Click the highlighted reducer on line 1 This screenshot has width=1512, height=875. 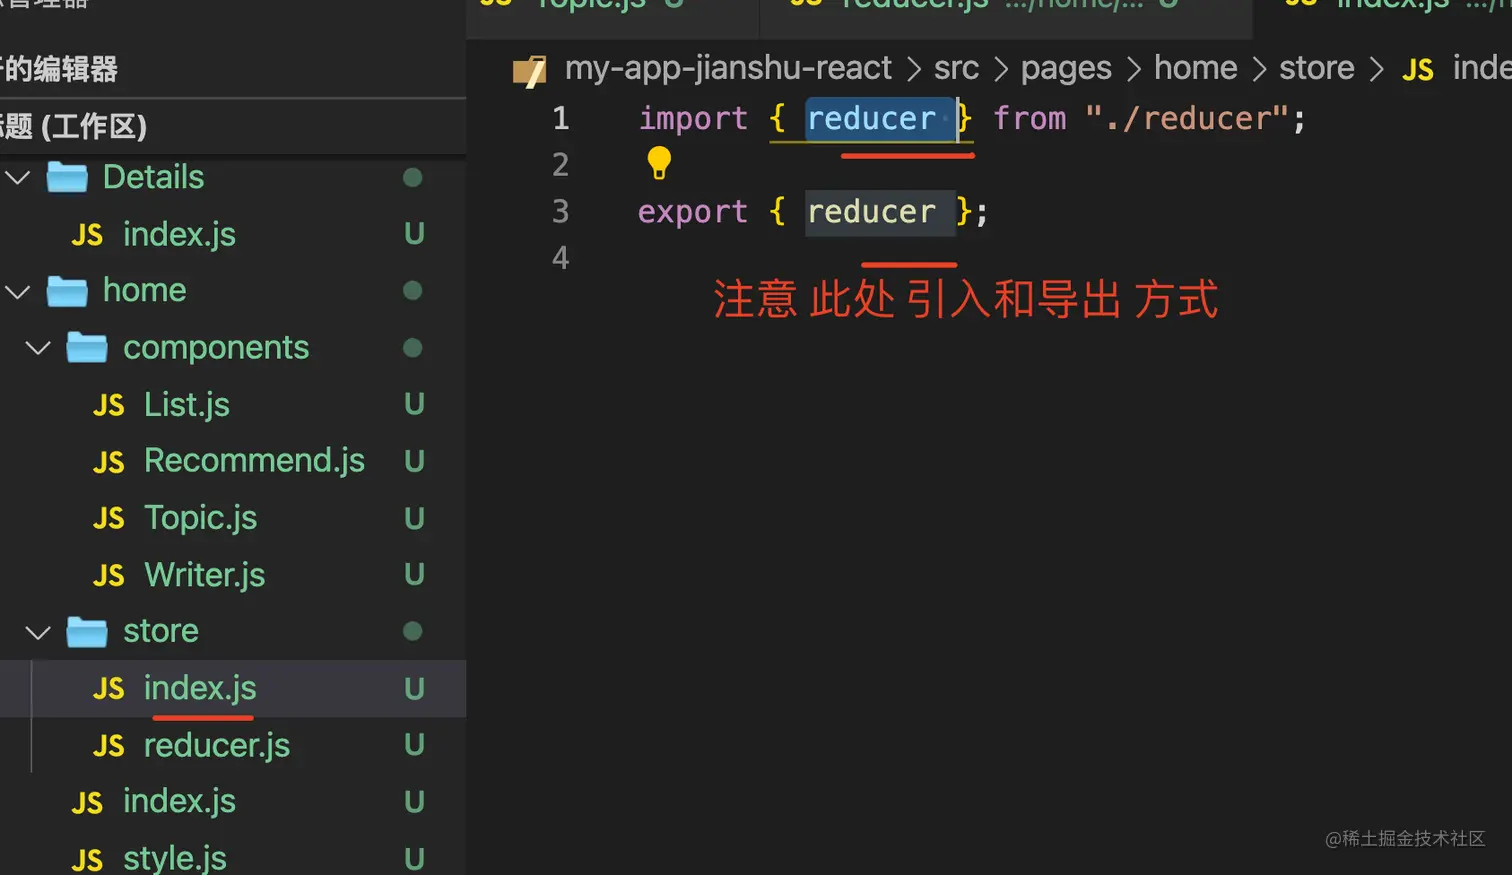[871, 119]
